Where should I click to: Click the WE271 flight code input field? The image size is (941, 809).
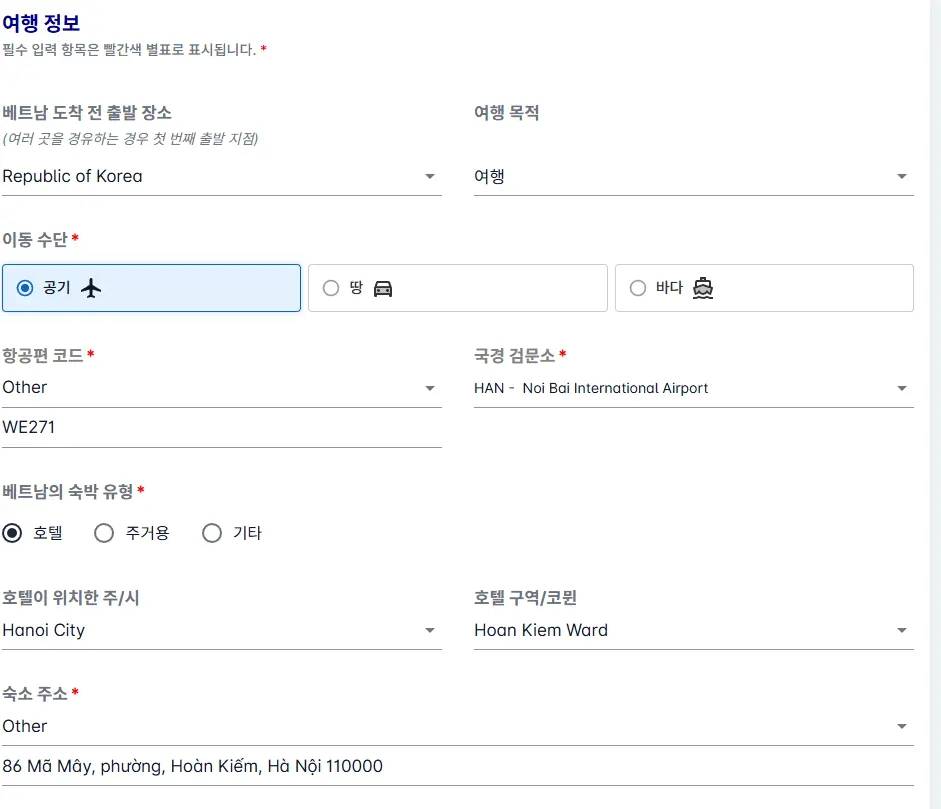[x=221, y=427]
